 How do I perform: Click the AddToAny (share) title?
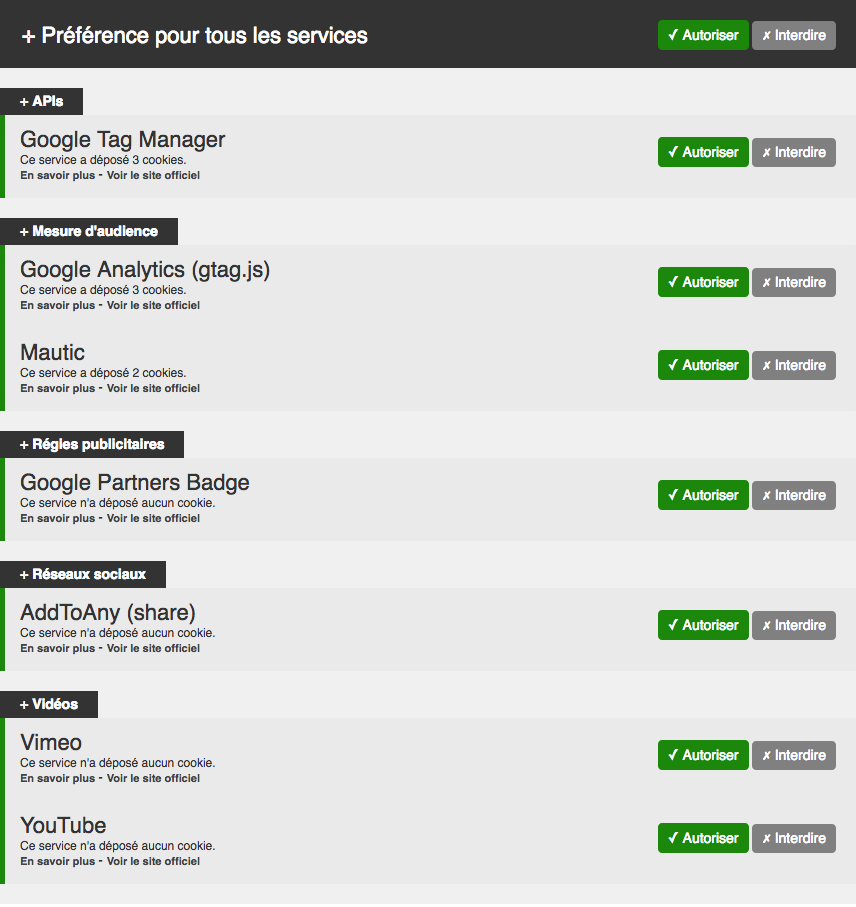(108, 613)
